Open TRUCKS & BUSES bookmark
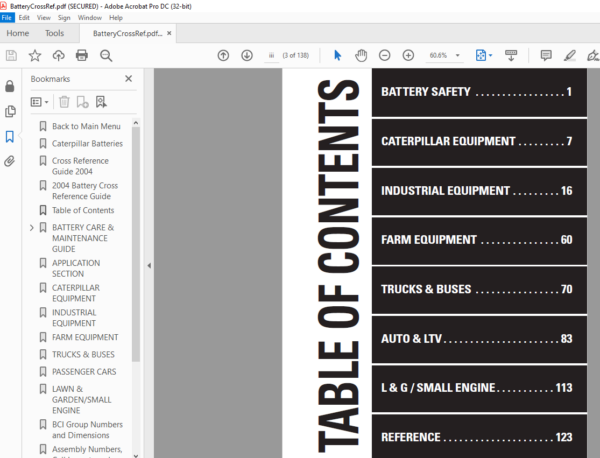The image size is (600, 458). click(83, 354)
